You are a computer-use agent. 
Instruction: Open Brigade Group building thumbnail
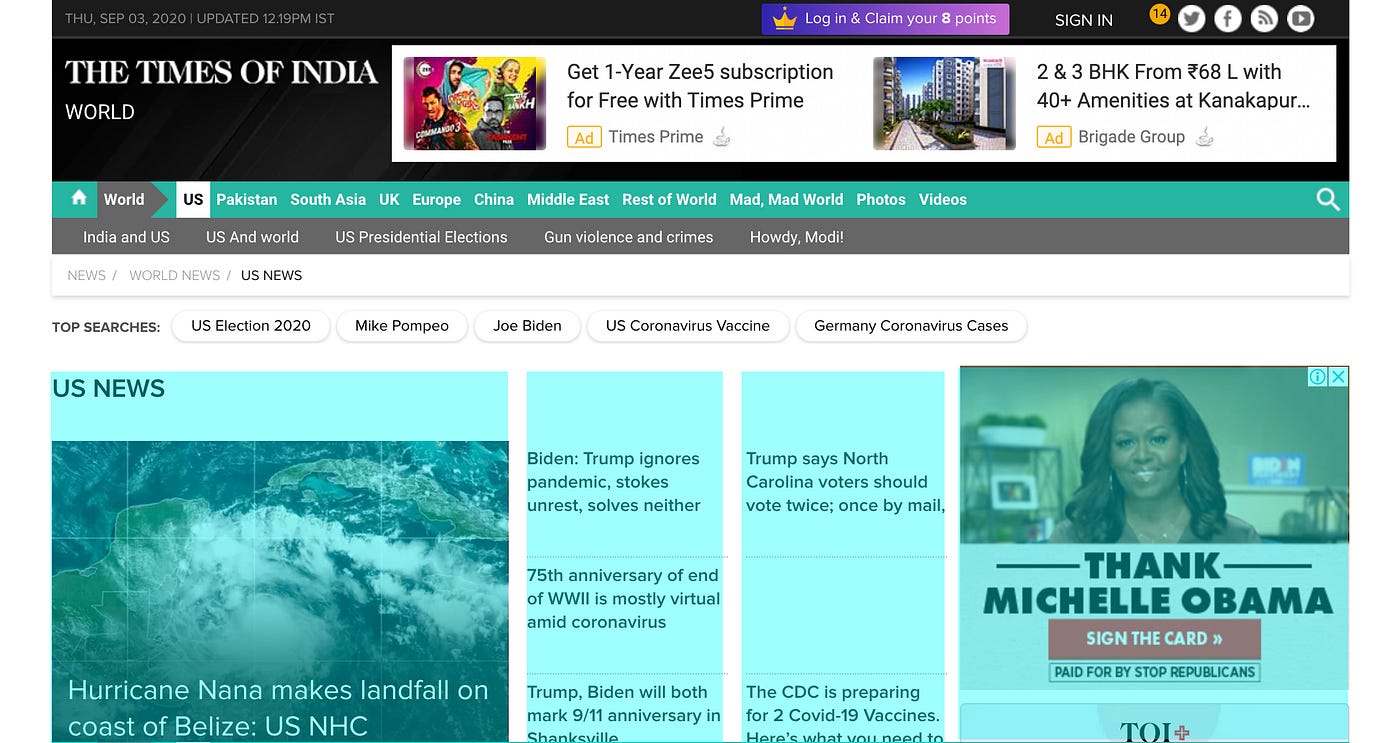[x=944, y=103]
